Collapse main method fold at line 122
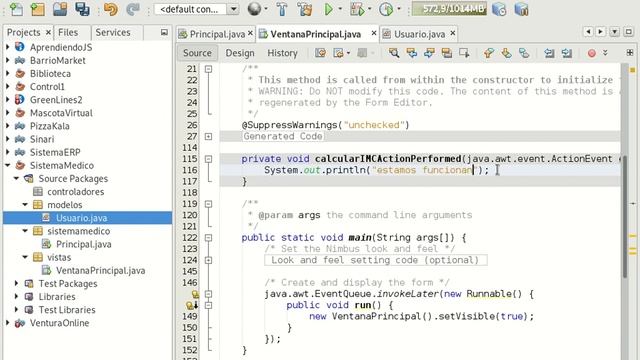Image resolution: width=640 pixels, height=360 pixels. click(209, 238)
